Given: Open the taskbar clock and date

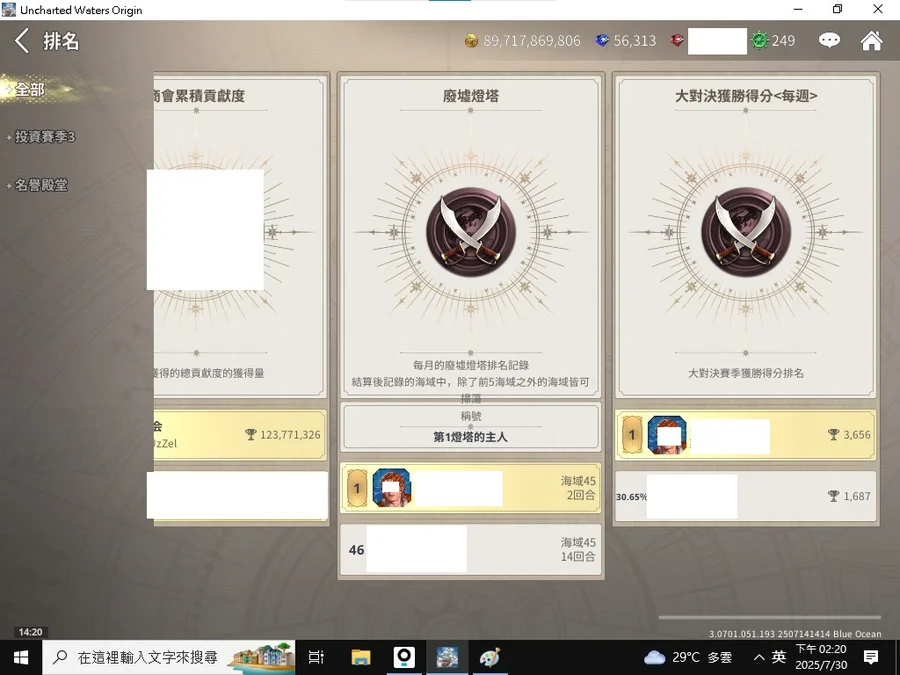Looking at the screenshot, I should 821,658.
